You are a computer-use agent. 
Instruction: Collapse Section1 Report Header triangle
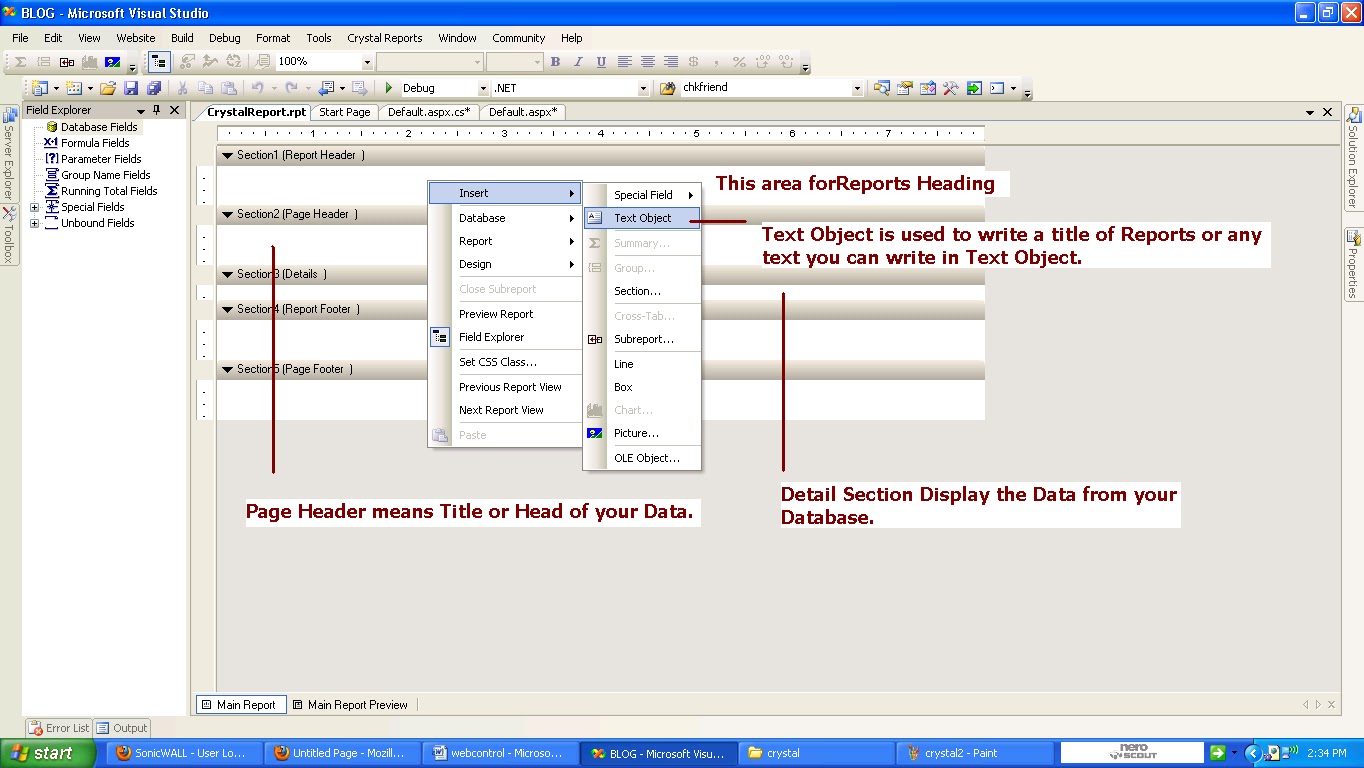(227, 156)
